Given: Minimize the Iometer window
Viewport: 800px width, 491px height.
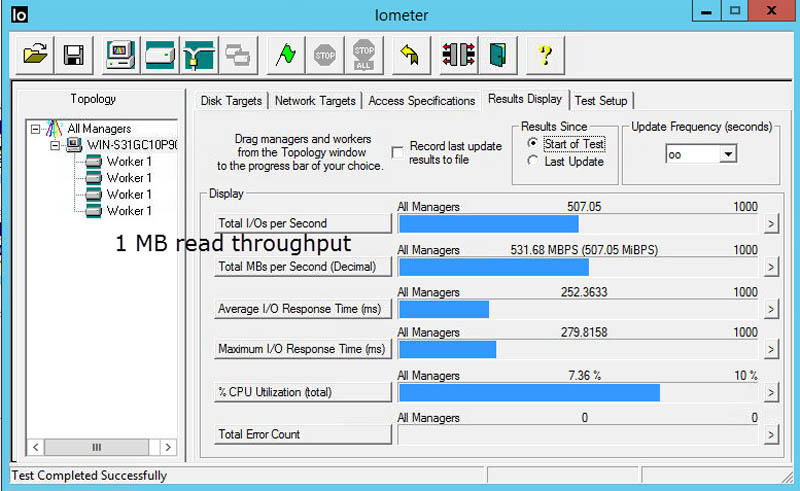Looking at the screenshot, I should 707,10.
